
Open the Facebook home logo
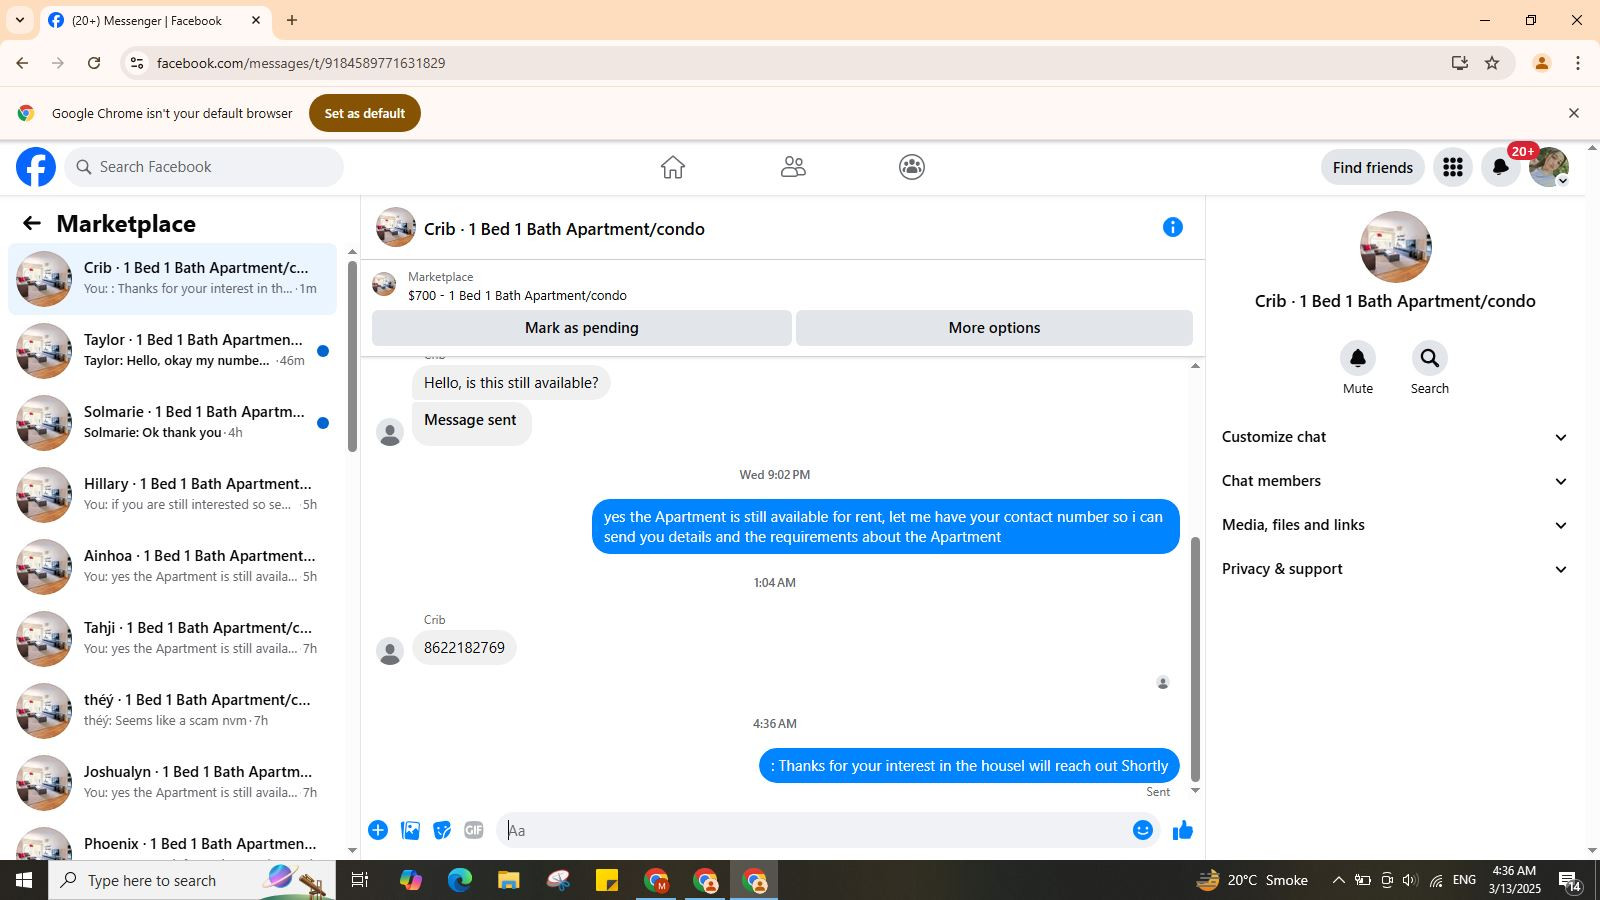point(36,167)
